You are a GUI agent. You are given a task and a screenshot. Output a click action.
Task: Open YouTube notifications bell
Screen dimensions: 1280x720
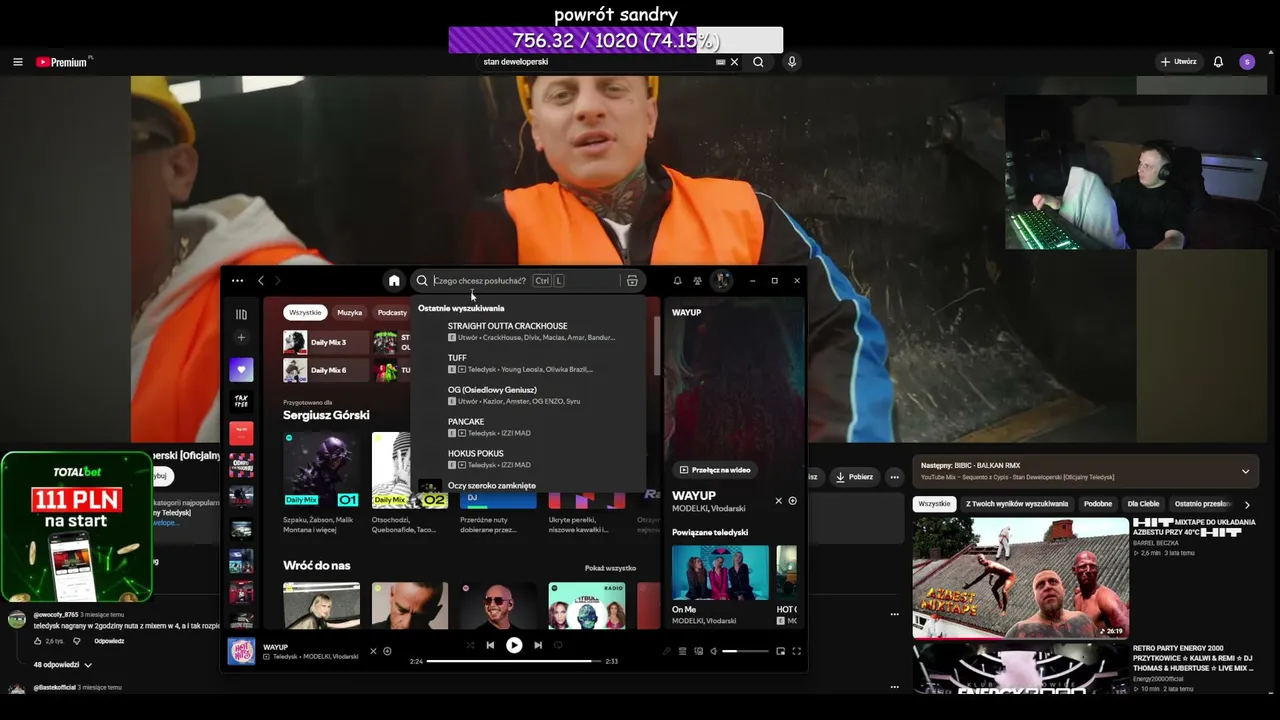pyautogui.click(x=1218, y=62)
